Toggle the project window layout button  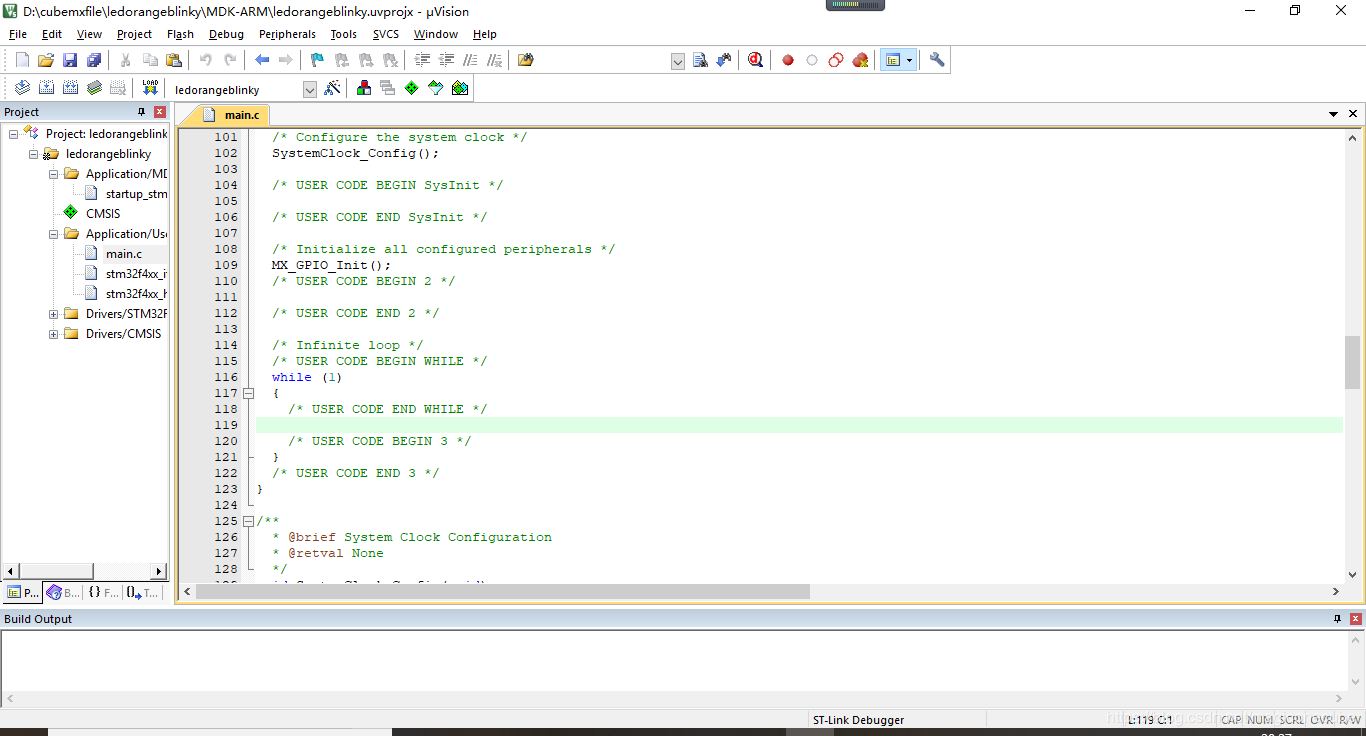click(x=893, y=60)
